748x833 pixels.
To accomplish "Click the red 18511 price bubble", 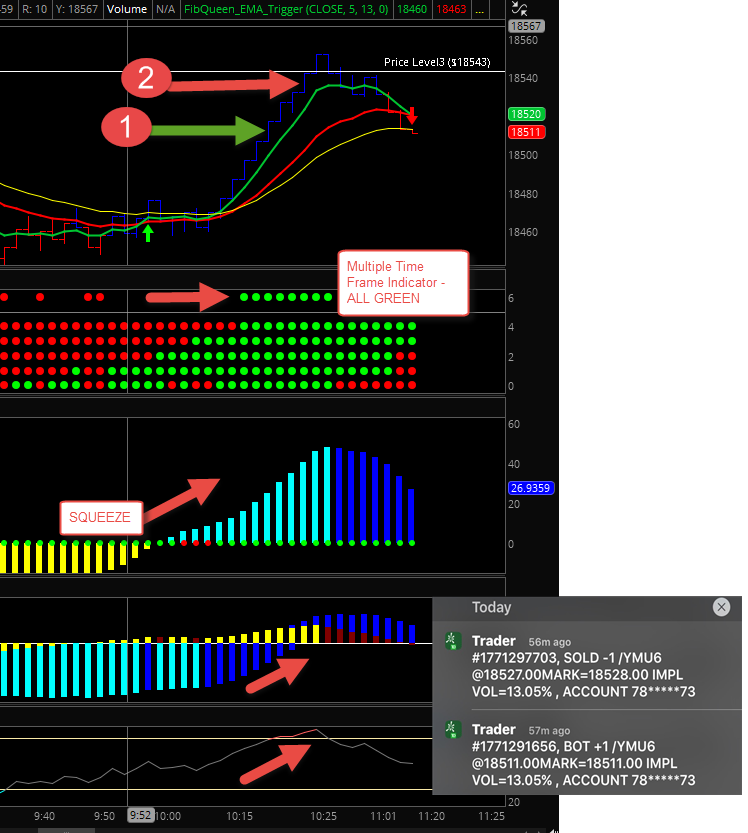I will click(526, 132).
